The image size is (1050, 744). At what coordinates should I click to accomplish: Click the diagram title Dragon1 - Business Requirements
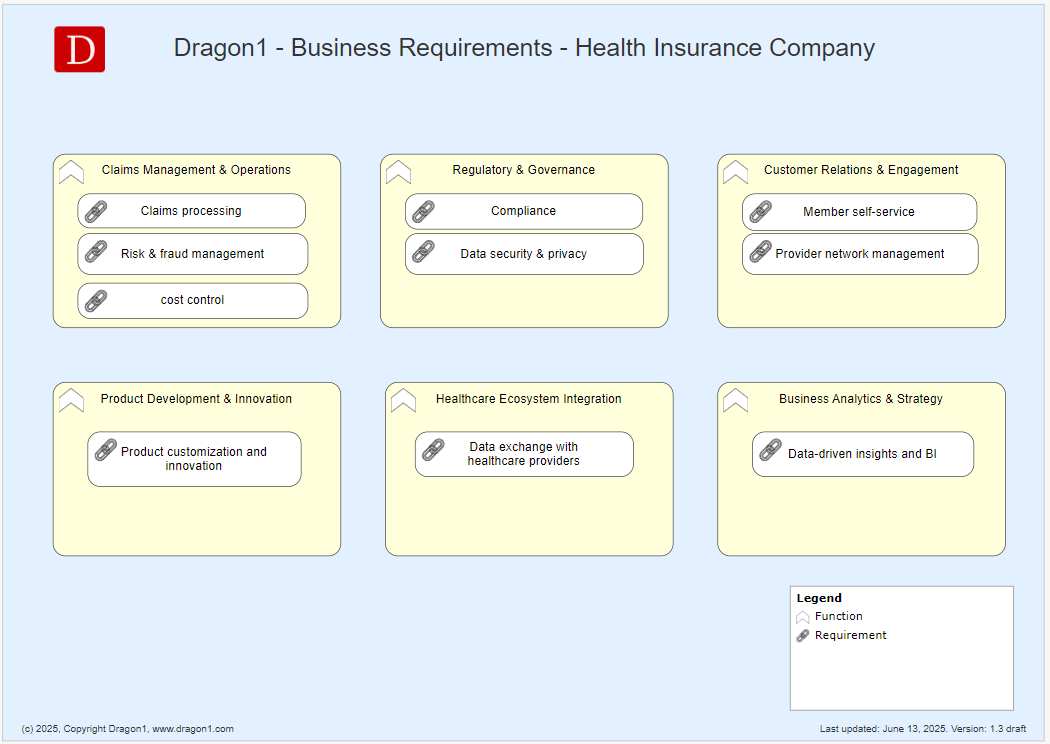tap(524, 48)
